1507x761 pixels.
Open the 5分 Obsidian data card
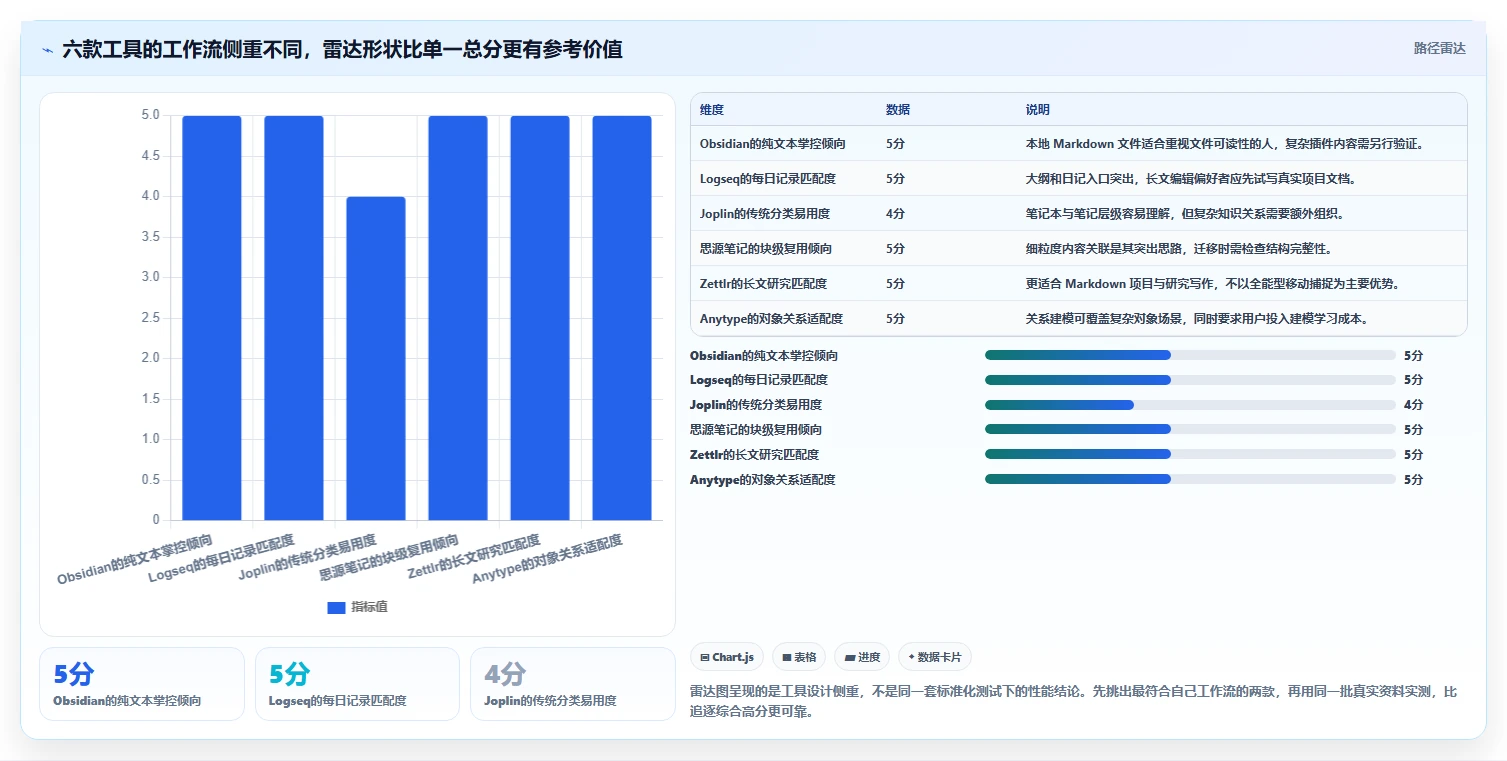[x=142, y=684]
